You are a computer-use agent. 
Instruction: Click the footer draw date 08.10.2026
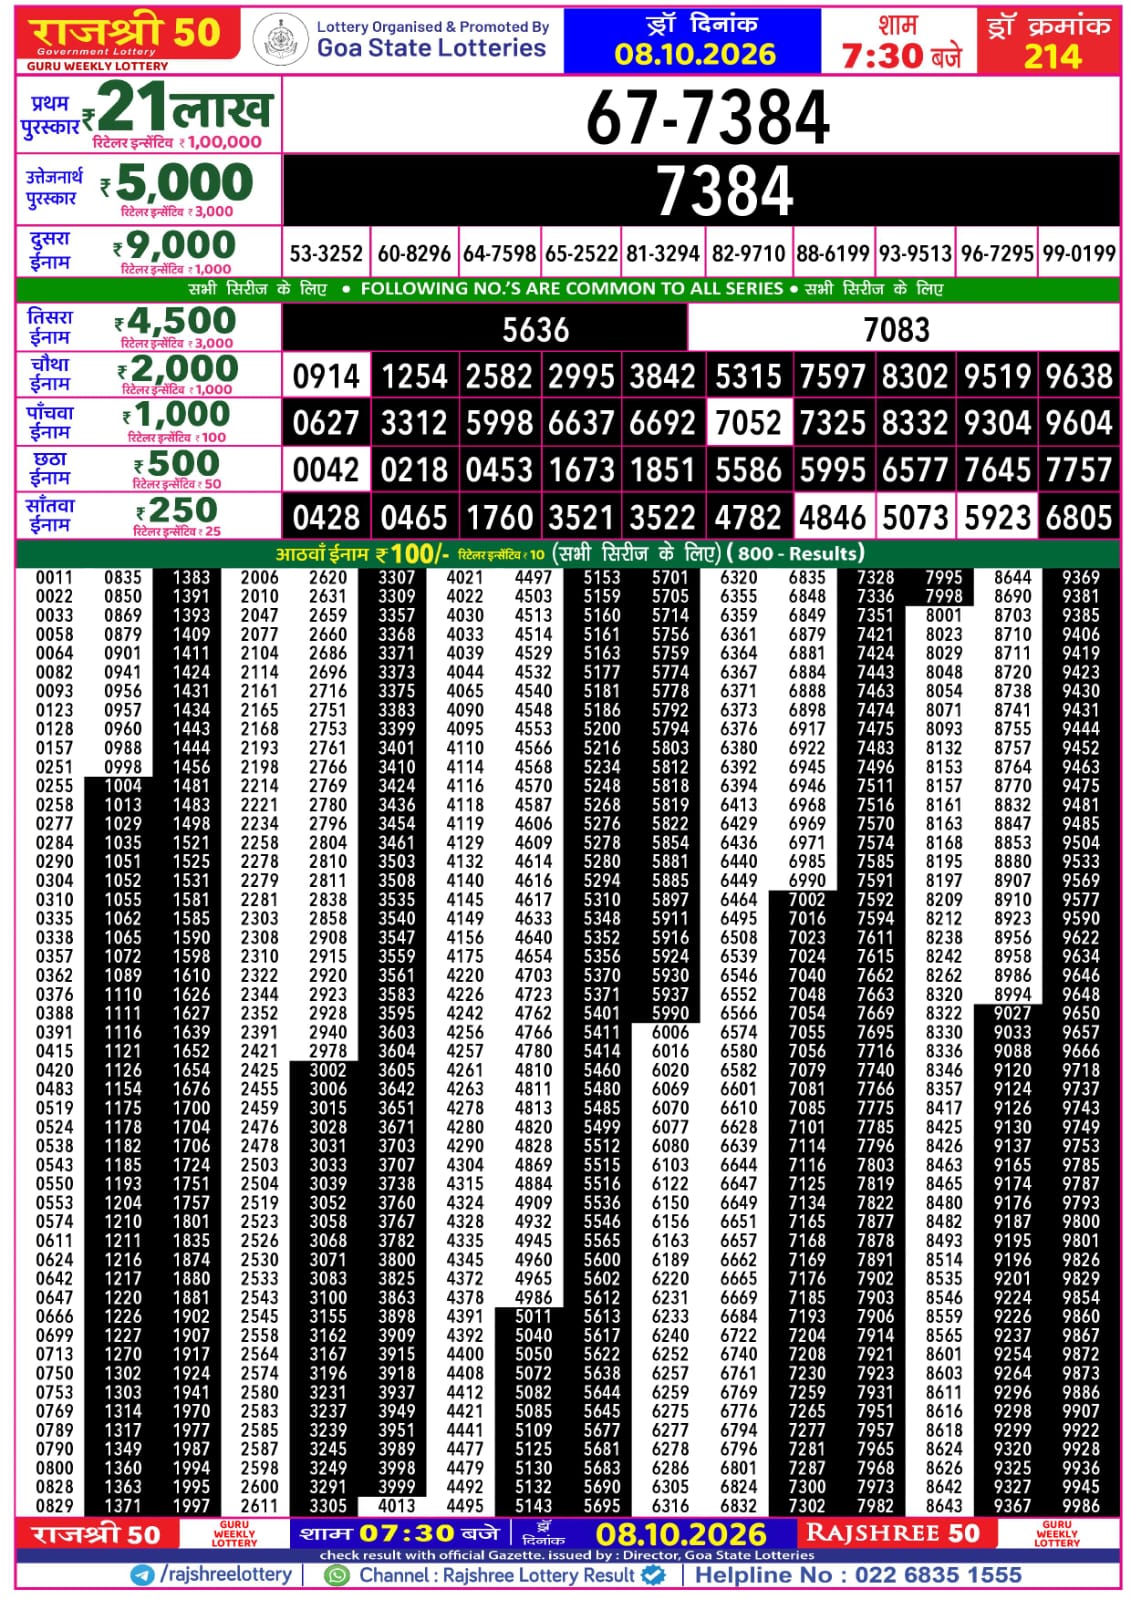pyautogui.click(x=681, y=1535)
